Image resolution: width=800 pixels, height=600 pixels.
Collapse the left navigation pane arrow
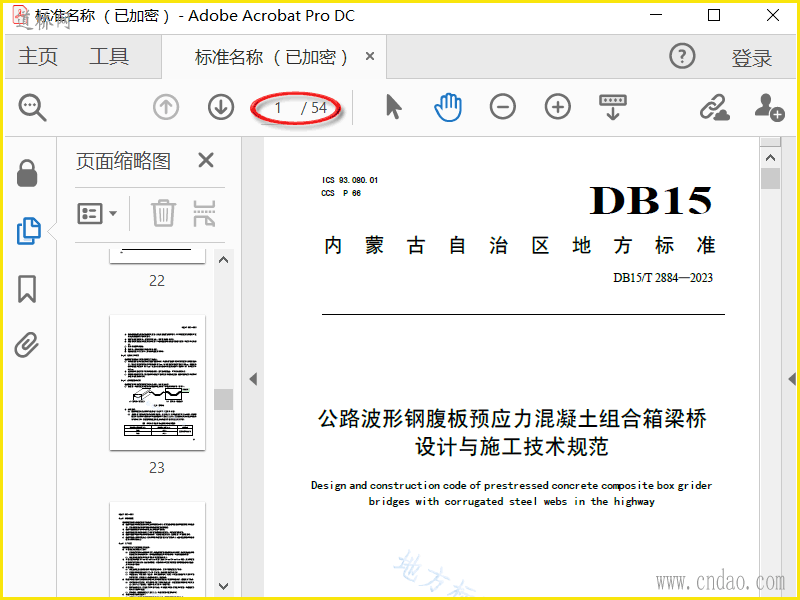click(253, 379)
